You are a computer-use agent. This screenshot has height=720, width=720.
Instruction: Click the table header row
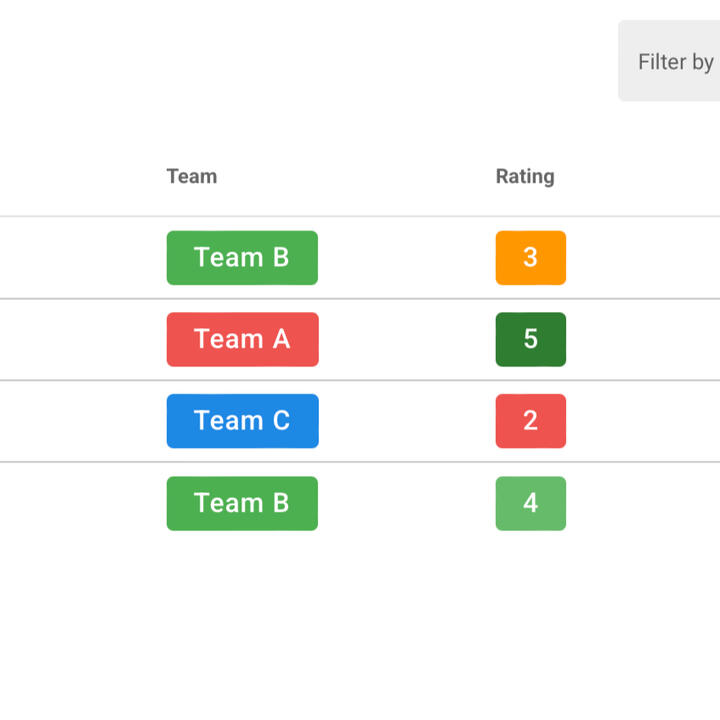click(x=360, y=177)
